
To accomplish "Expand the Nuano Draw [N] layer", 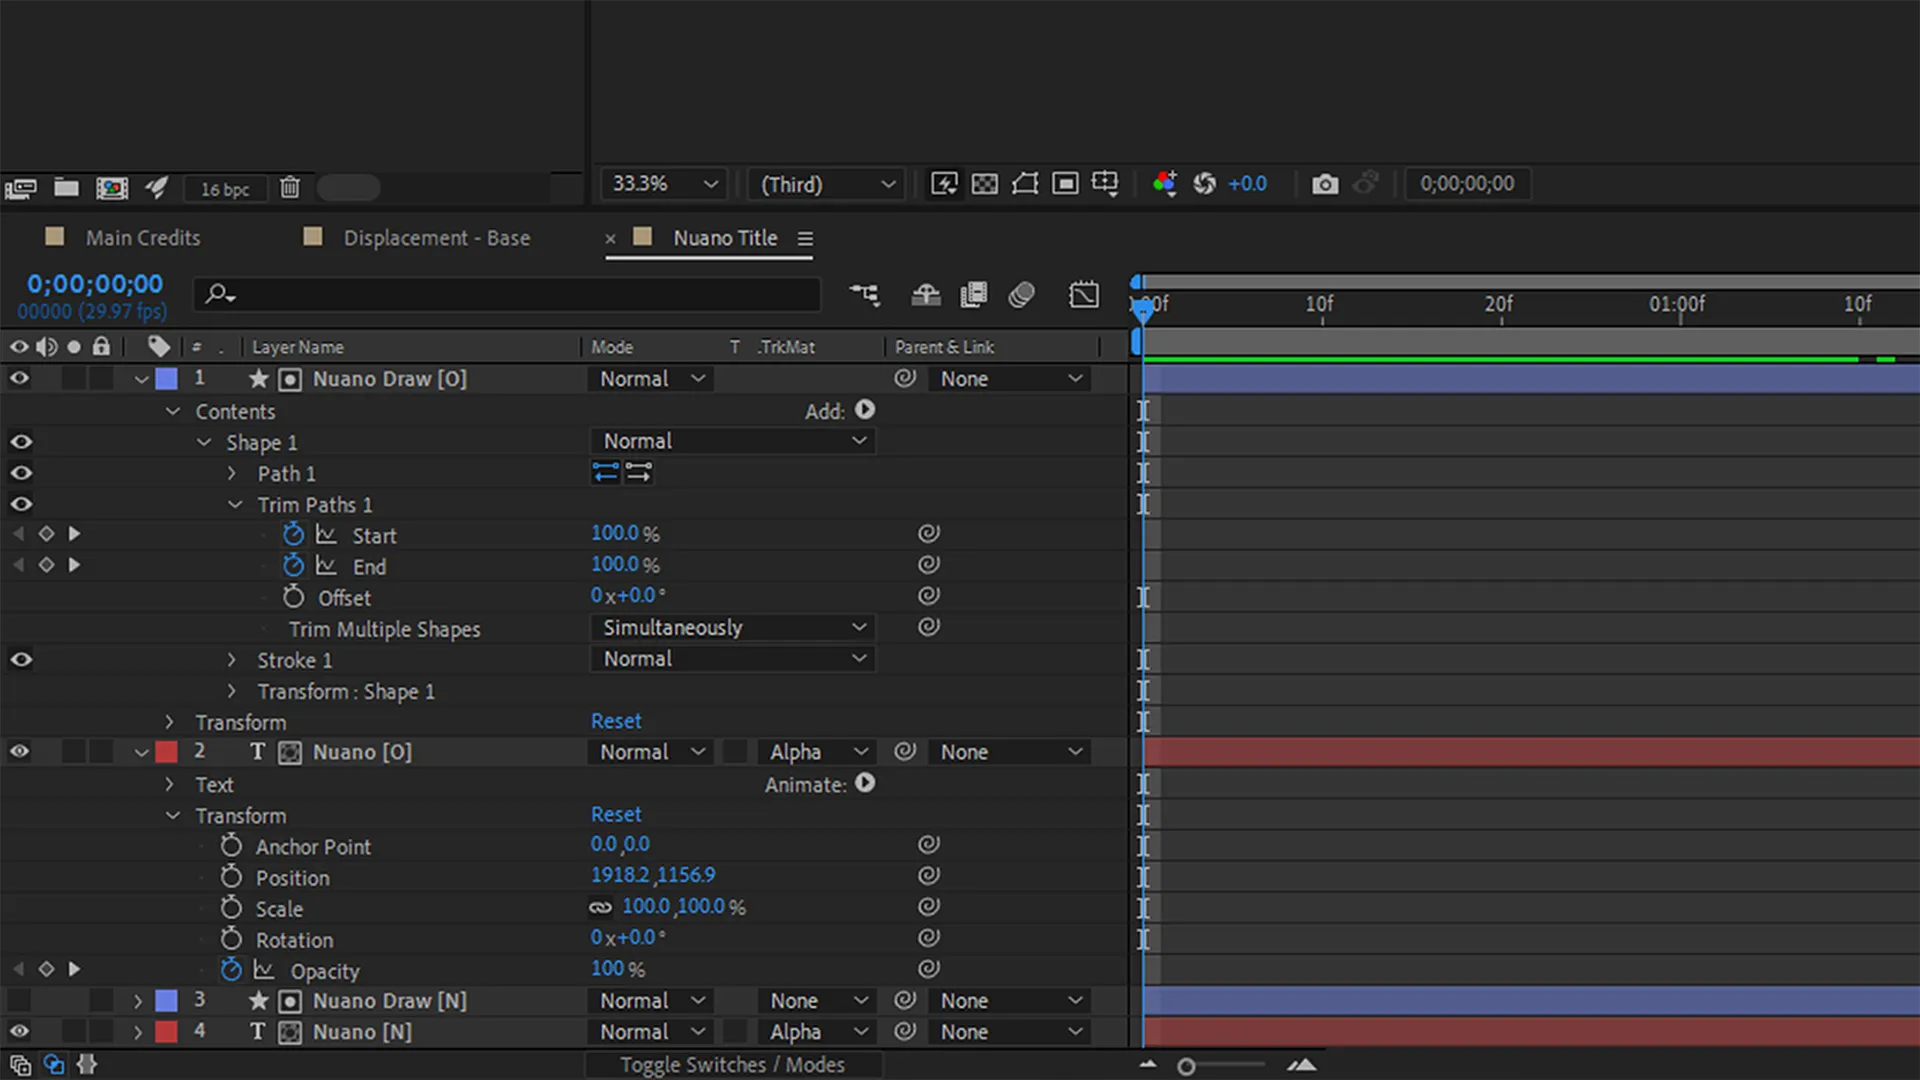I will pos(138,1001).
